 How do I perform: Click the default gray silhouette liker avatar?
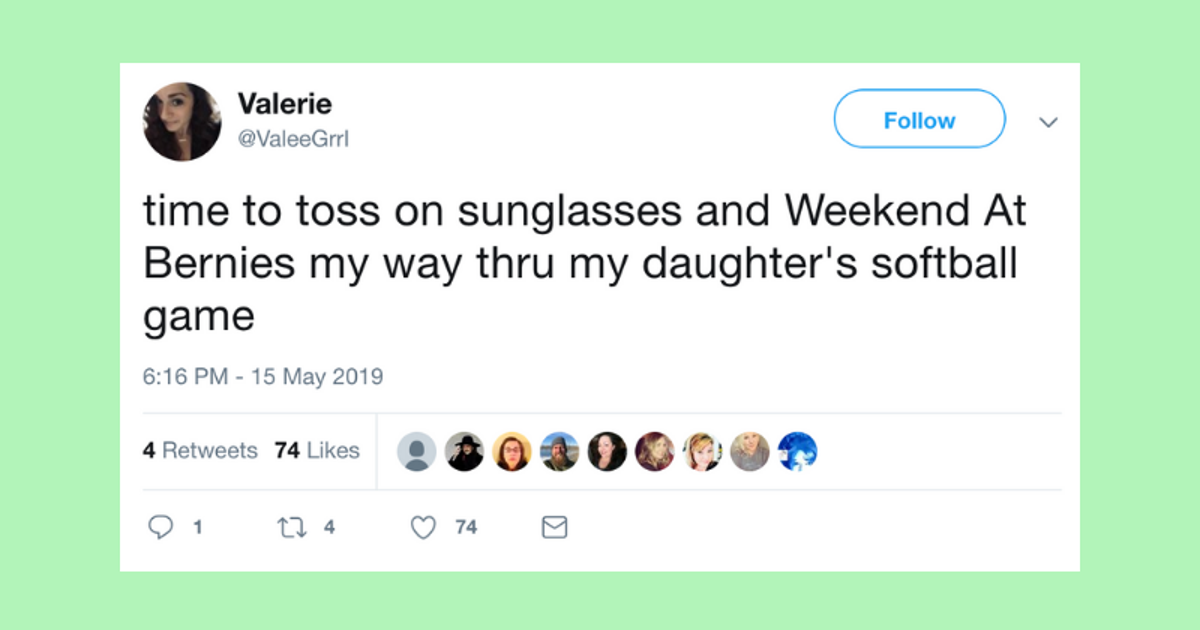(x=417, y=451)
